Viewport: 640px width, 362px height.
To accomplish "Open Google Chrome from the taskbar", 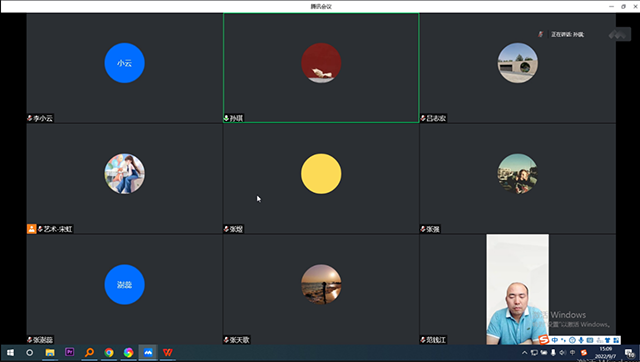I will 109,352.
